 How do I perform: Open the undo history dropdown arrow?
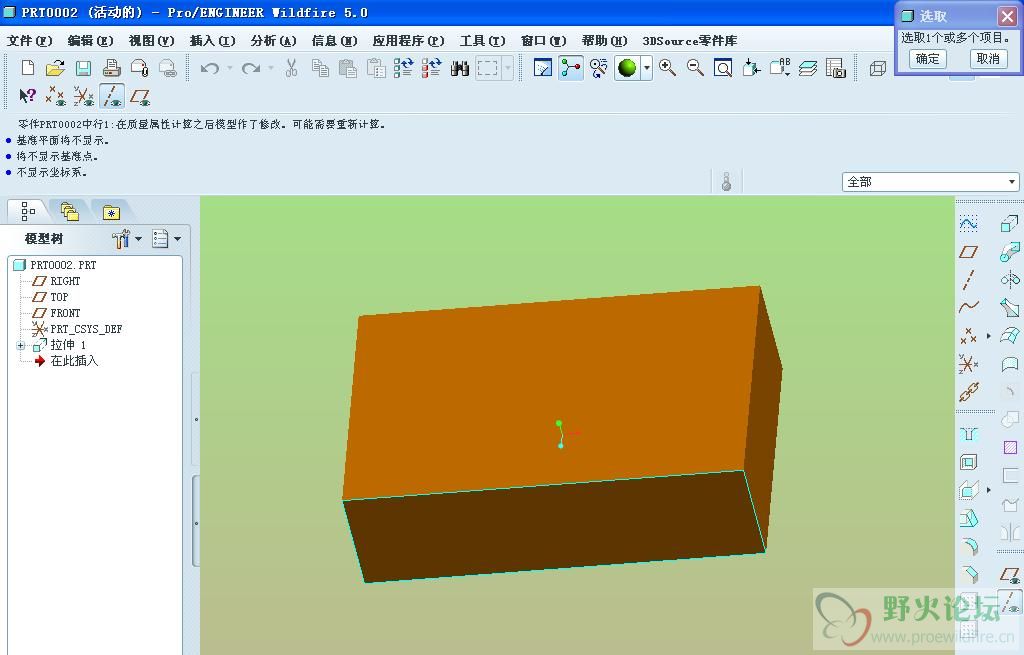click(229, 68)
